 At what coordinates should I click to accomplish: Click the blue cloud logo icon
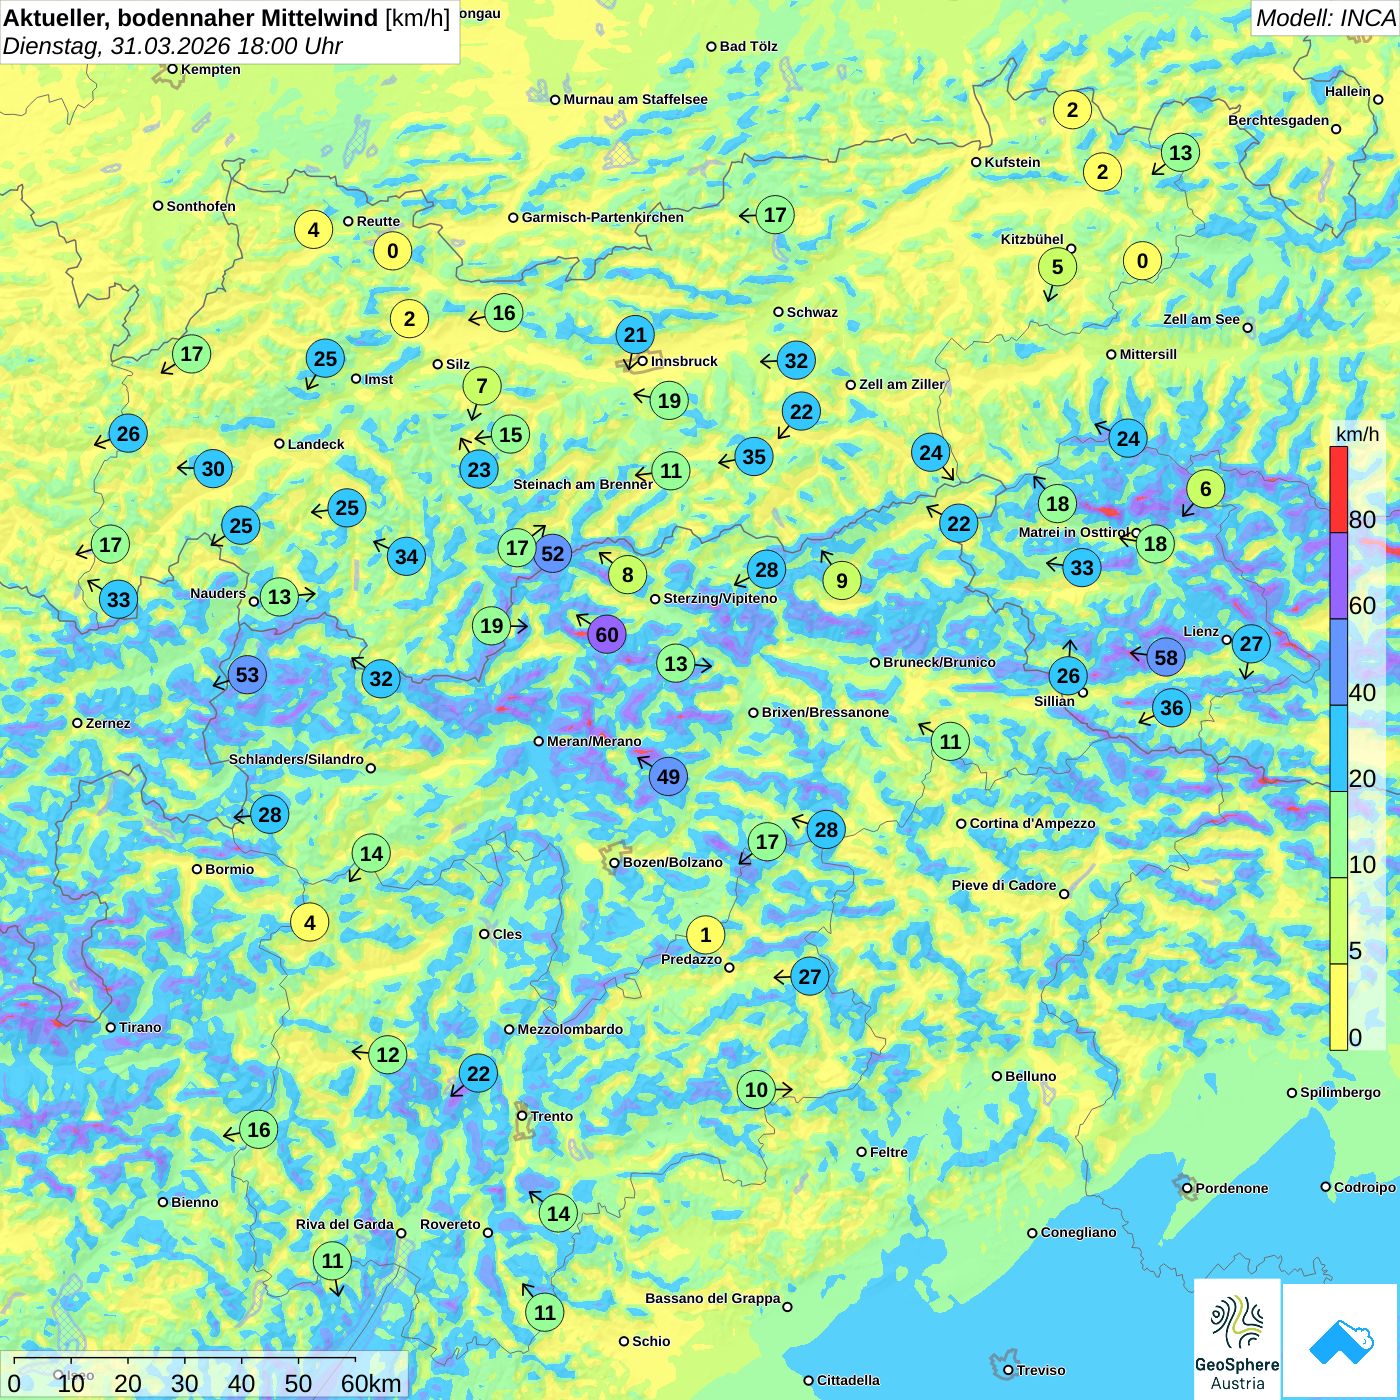[1341, 1341]
